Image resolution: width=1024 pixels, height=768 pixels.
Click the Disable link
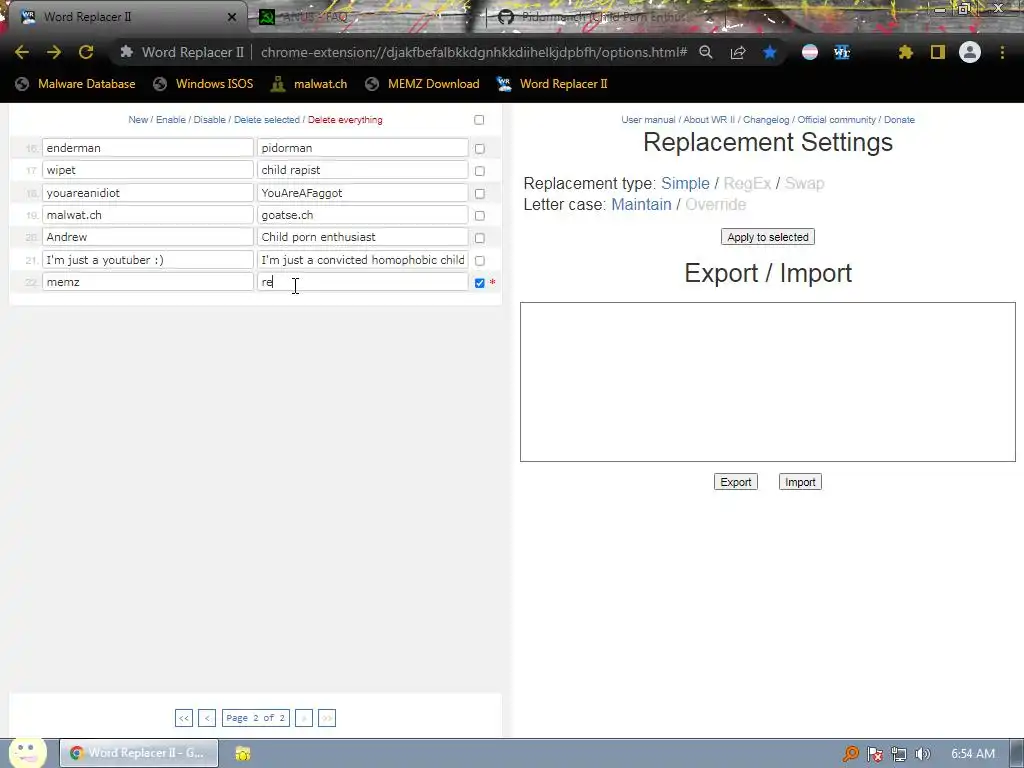point(209,120)
